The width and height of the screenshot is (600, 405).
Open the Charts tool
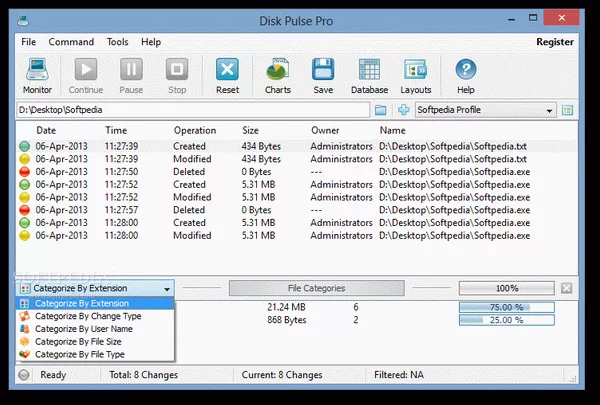pos(278,76)
